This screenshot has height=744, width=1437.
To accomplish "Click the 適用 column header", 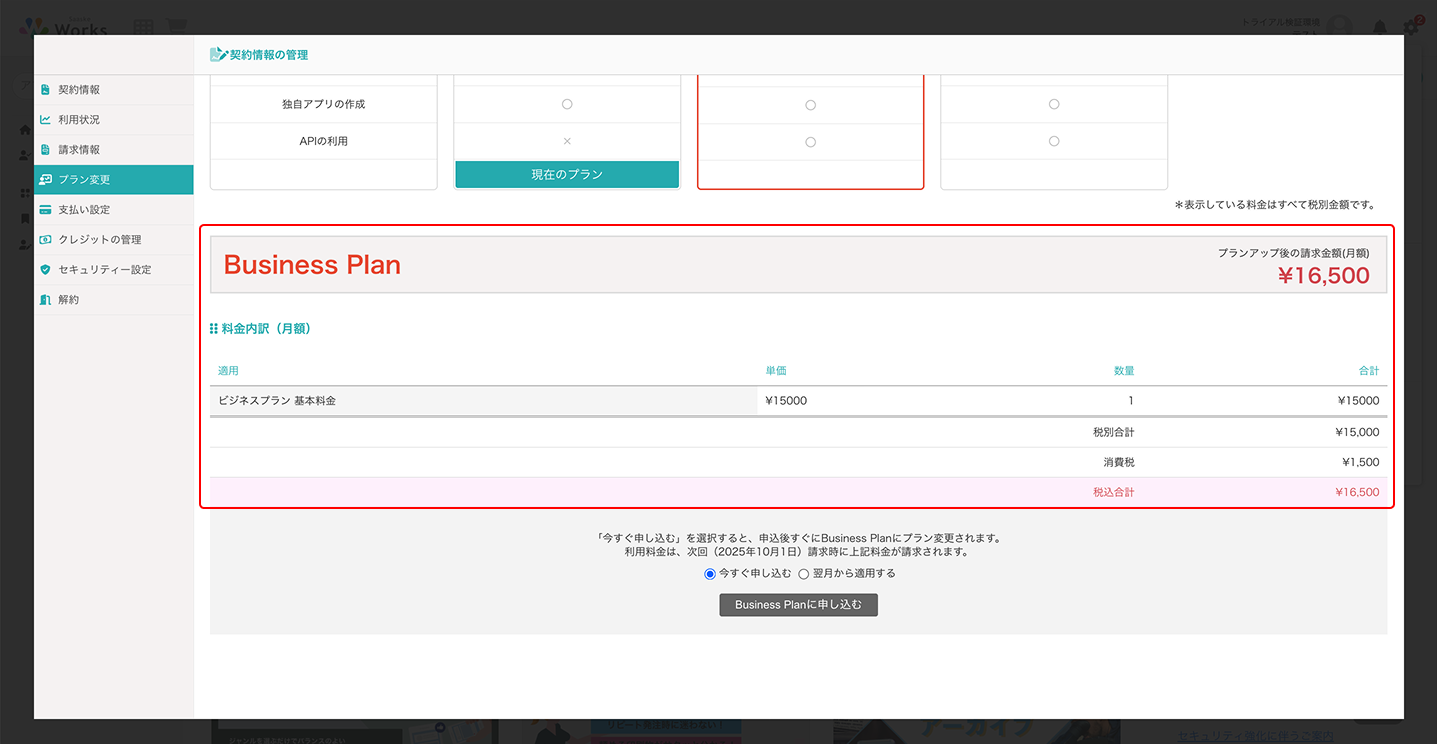I will click(x=229, y=371).
